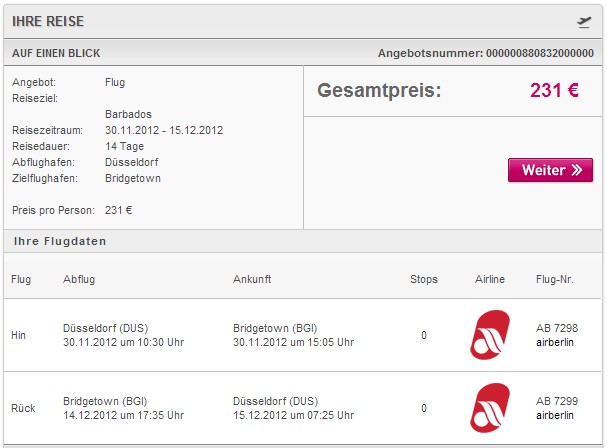Click the Weiter button
Image resolution: width=607 pixels, height=448 pixels.
pos(550,170)
